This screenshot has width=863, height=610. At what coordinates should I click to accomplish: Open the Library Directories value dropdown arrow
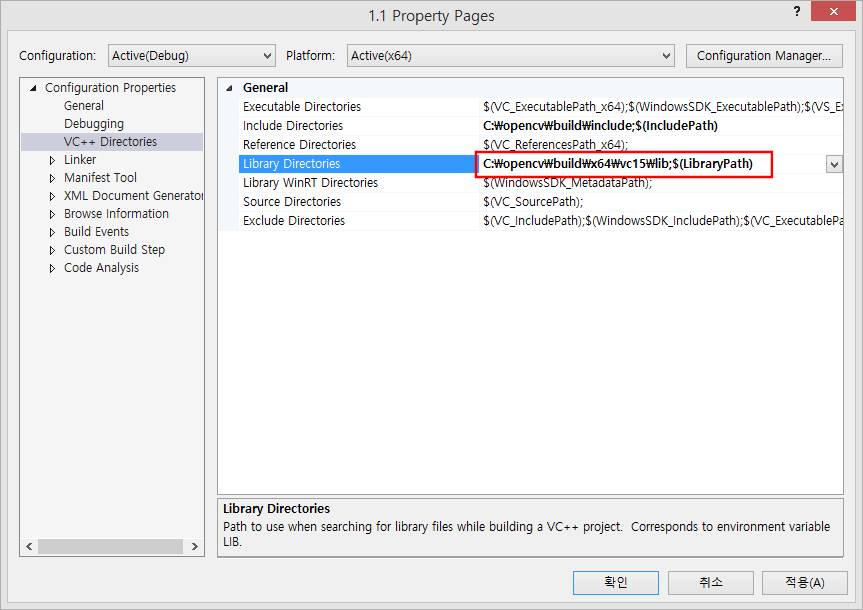(834, 164)
